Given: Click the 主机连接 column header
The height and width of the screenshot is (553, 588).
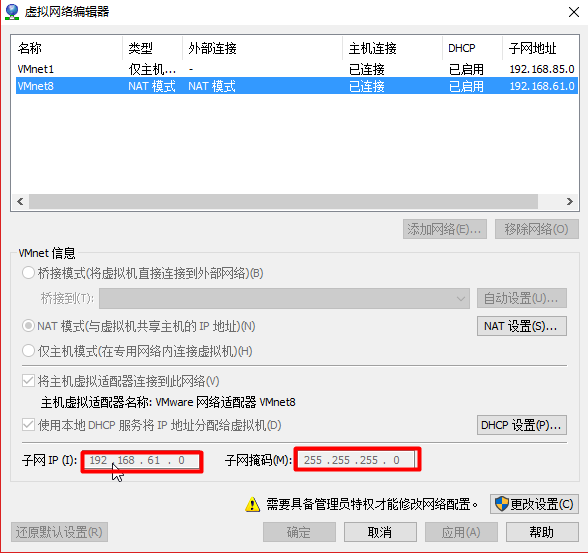Looking at the screenshot, I should click(392, 48).
